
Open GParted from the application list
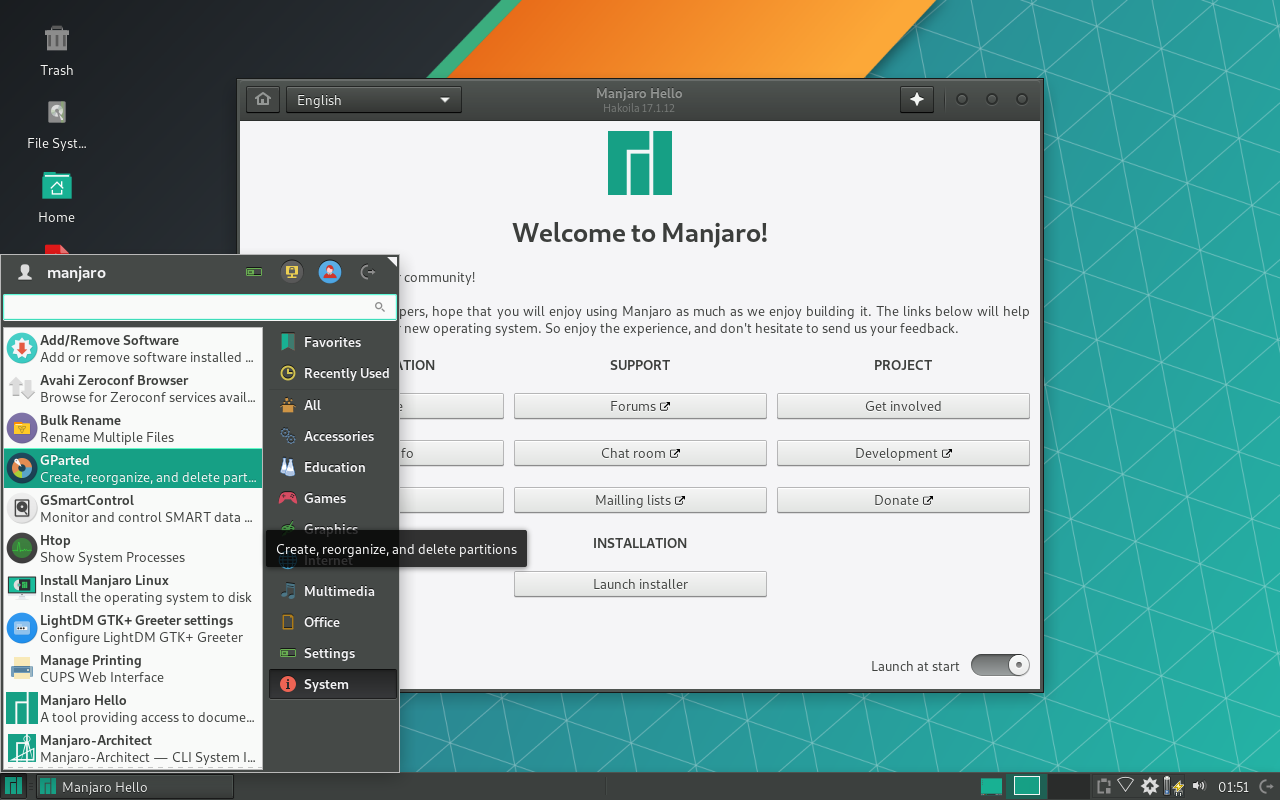pyautogui.click(x=132, y=468)
